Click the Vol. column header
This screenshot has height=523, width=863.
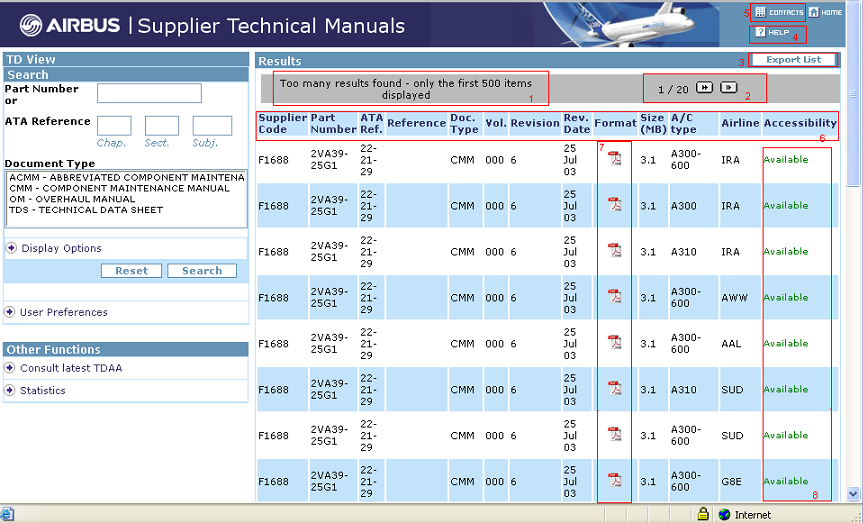tap(495, 123)
